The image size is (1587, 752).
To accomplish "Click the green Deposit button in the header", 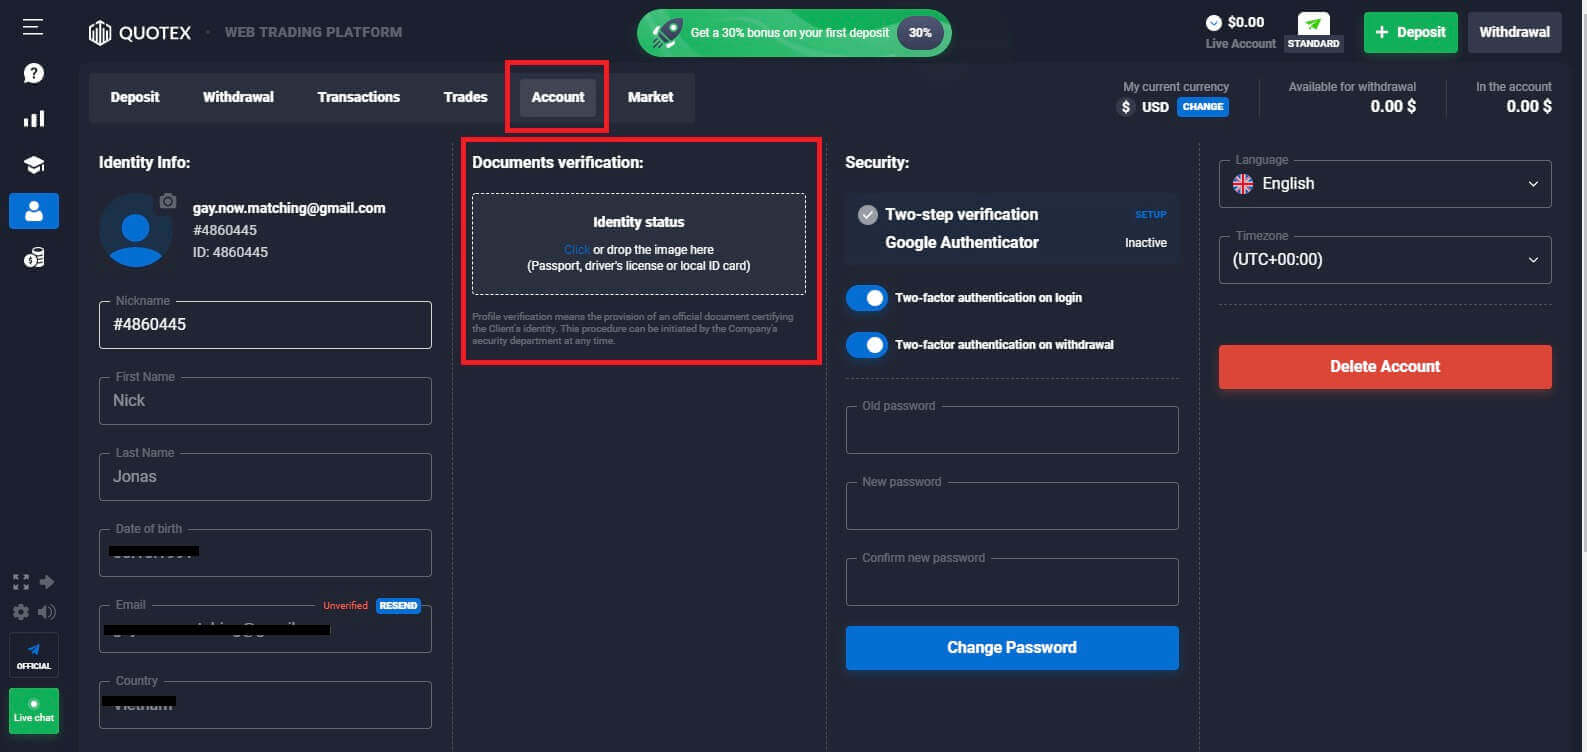I will coord(1410,32).
